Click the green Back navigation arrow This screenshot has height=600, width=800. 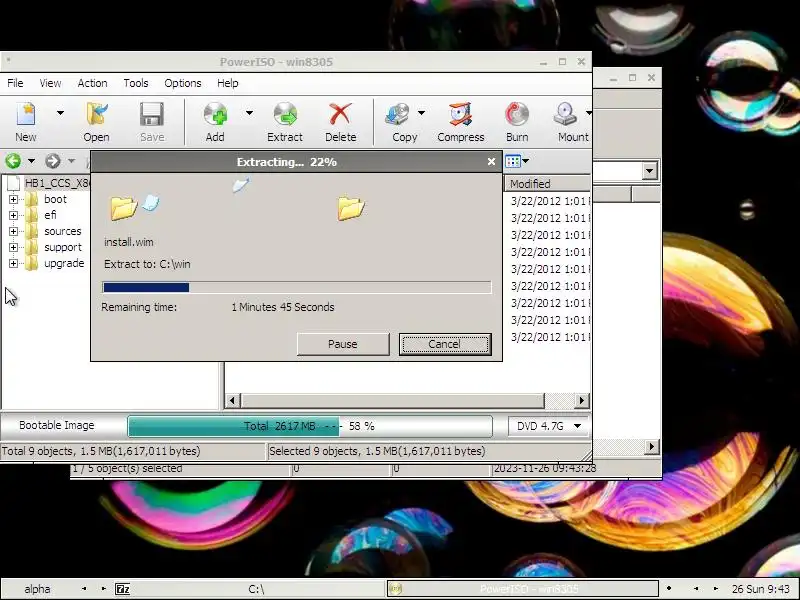13,161
